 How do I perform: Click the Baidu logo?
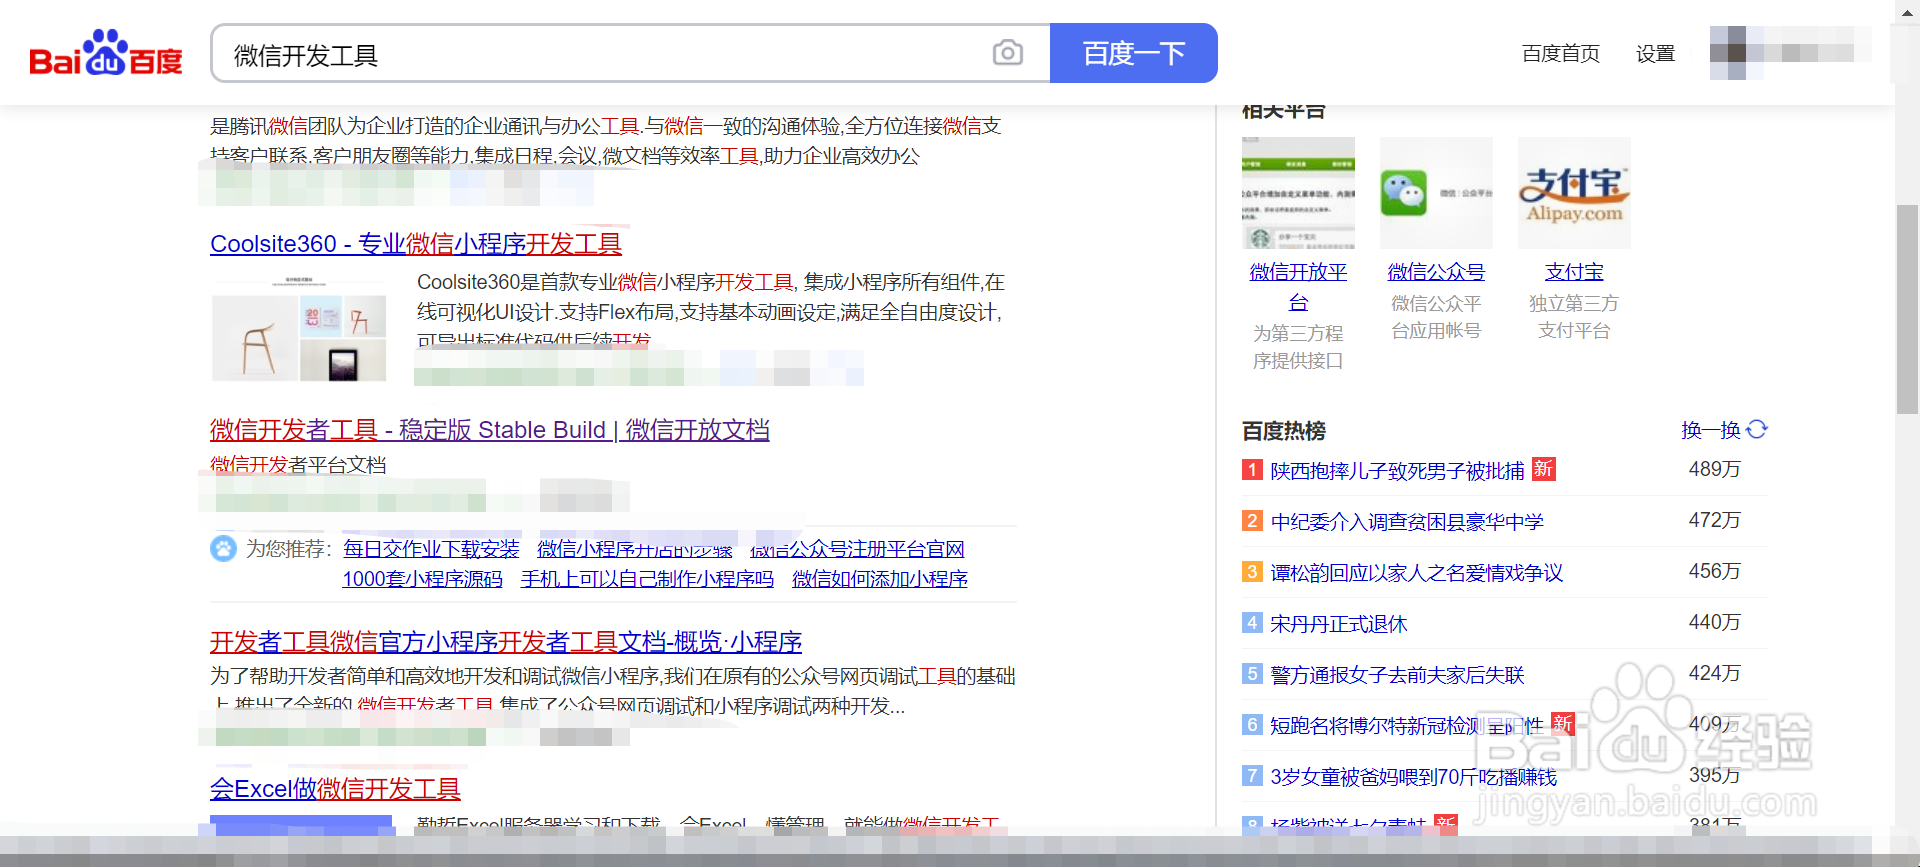[106, 53]
